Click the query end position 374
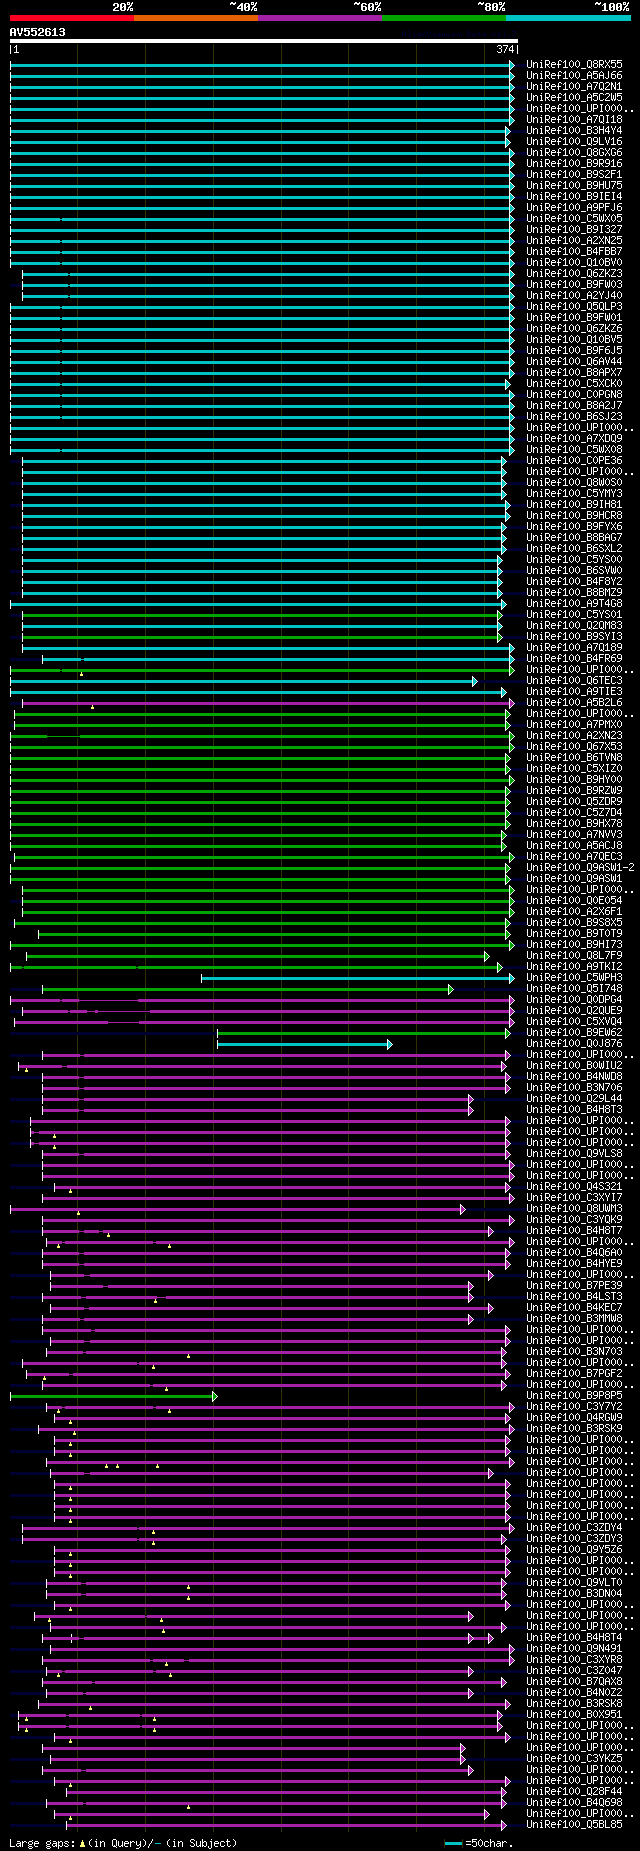The height and width of the screenshot is (1851, 640). tap(505, 49)
